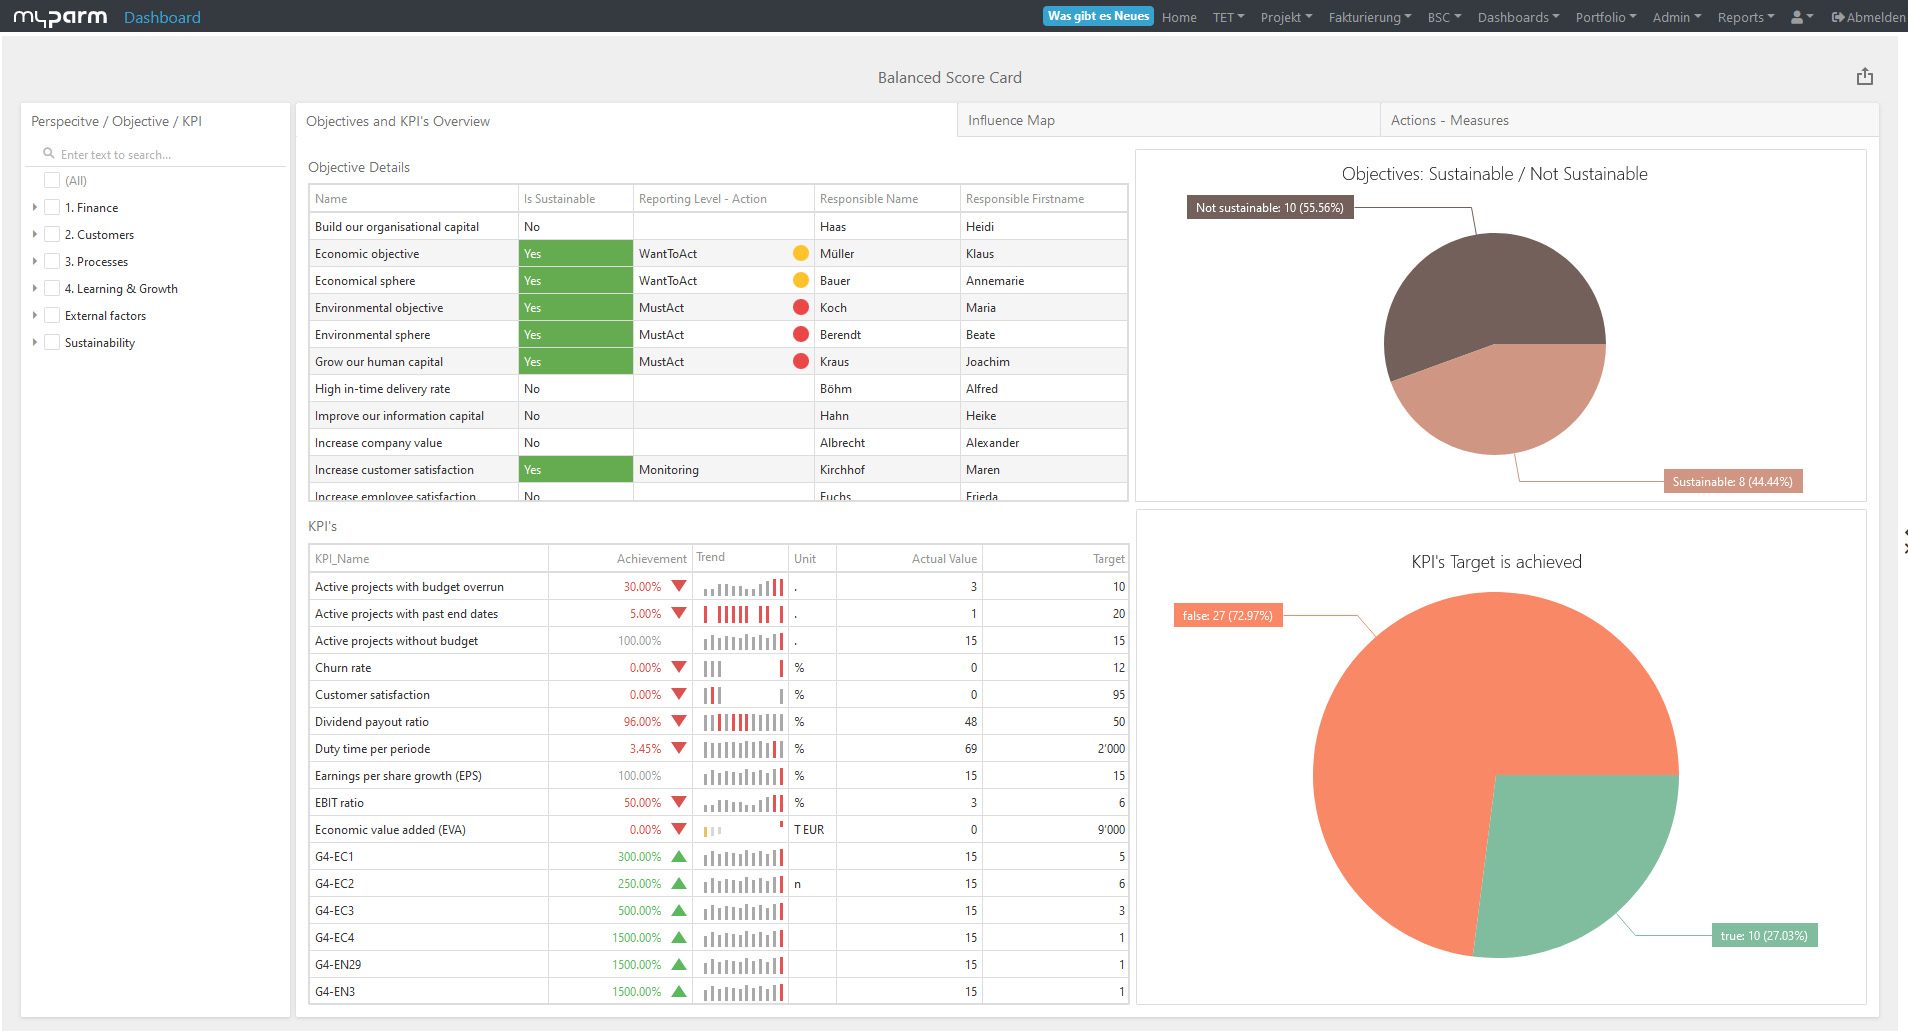
Task: Click the green upward arrow for G4-EC1
Action: click(680, 856)
